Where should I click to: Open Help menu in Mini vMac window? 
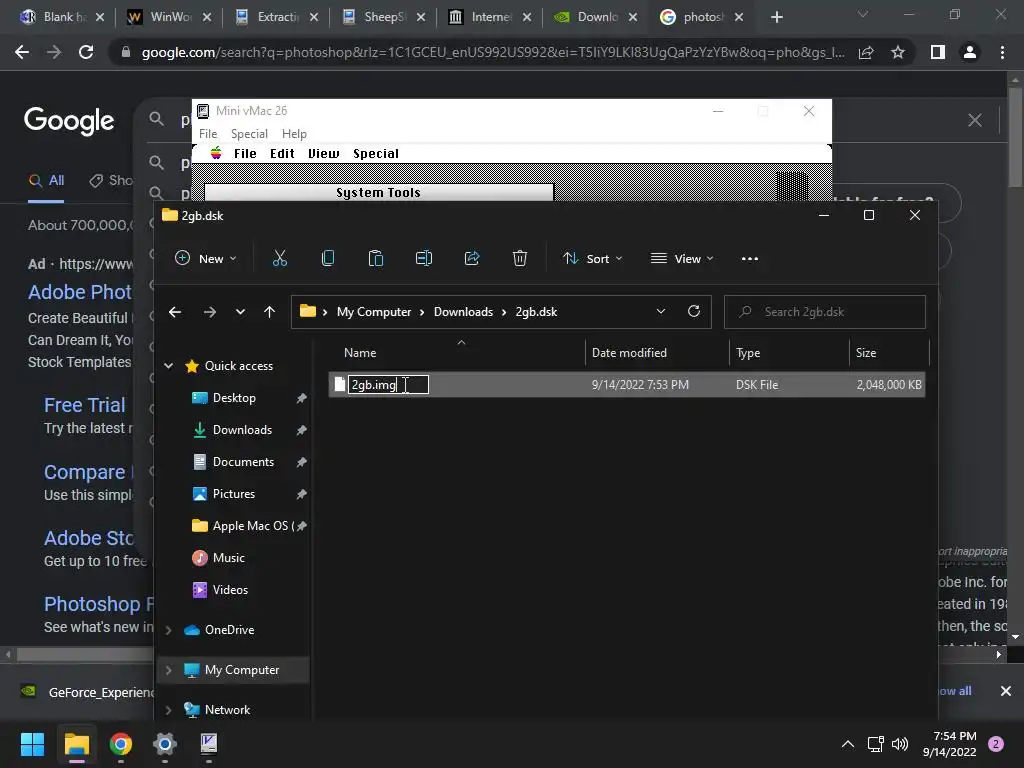click(x=294, y=134)
